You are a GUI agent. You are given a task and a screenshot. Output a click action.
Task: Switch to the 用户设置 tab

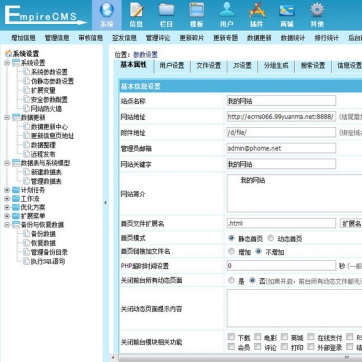pos(172,66)
